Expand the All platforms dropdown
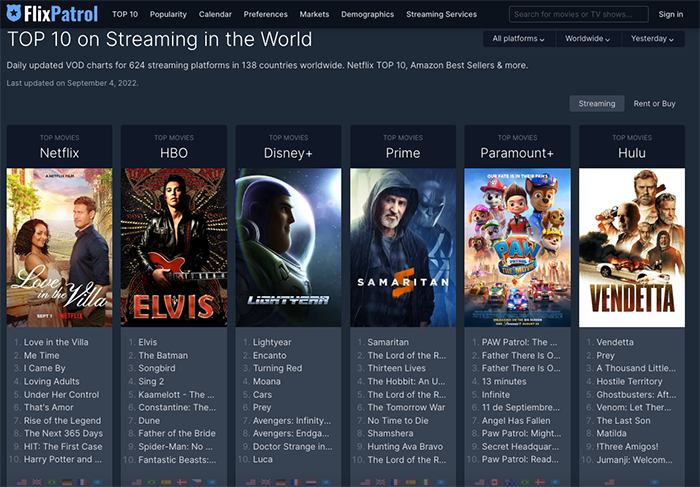 click(519, 39)
